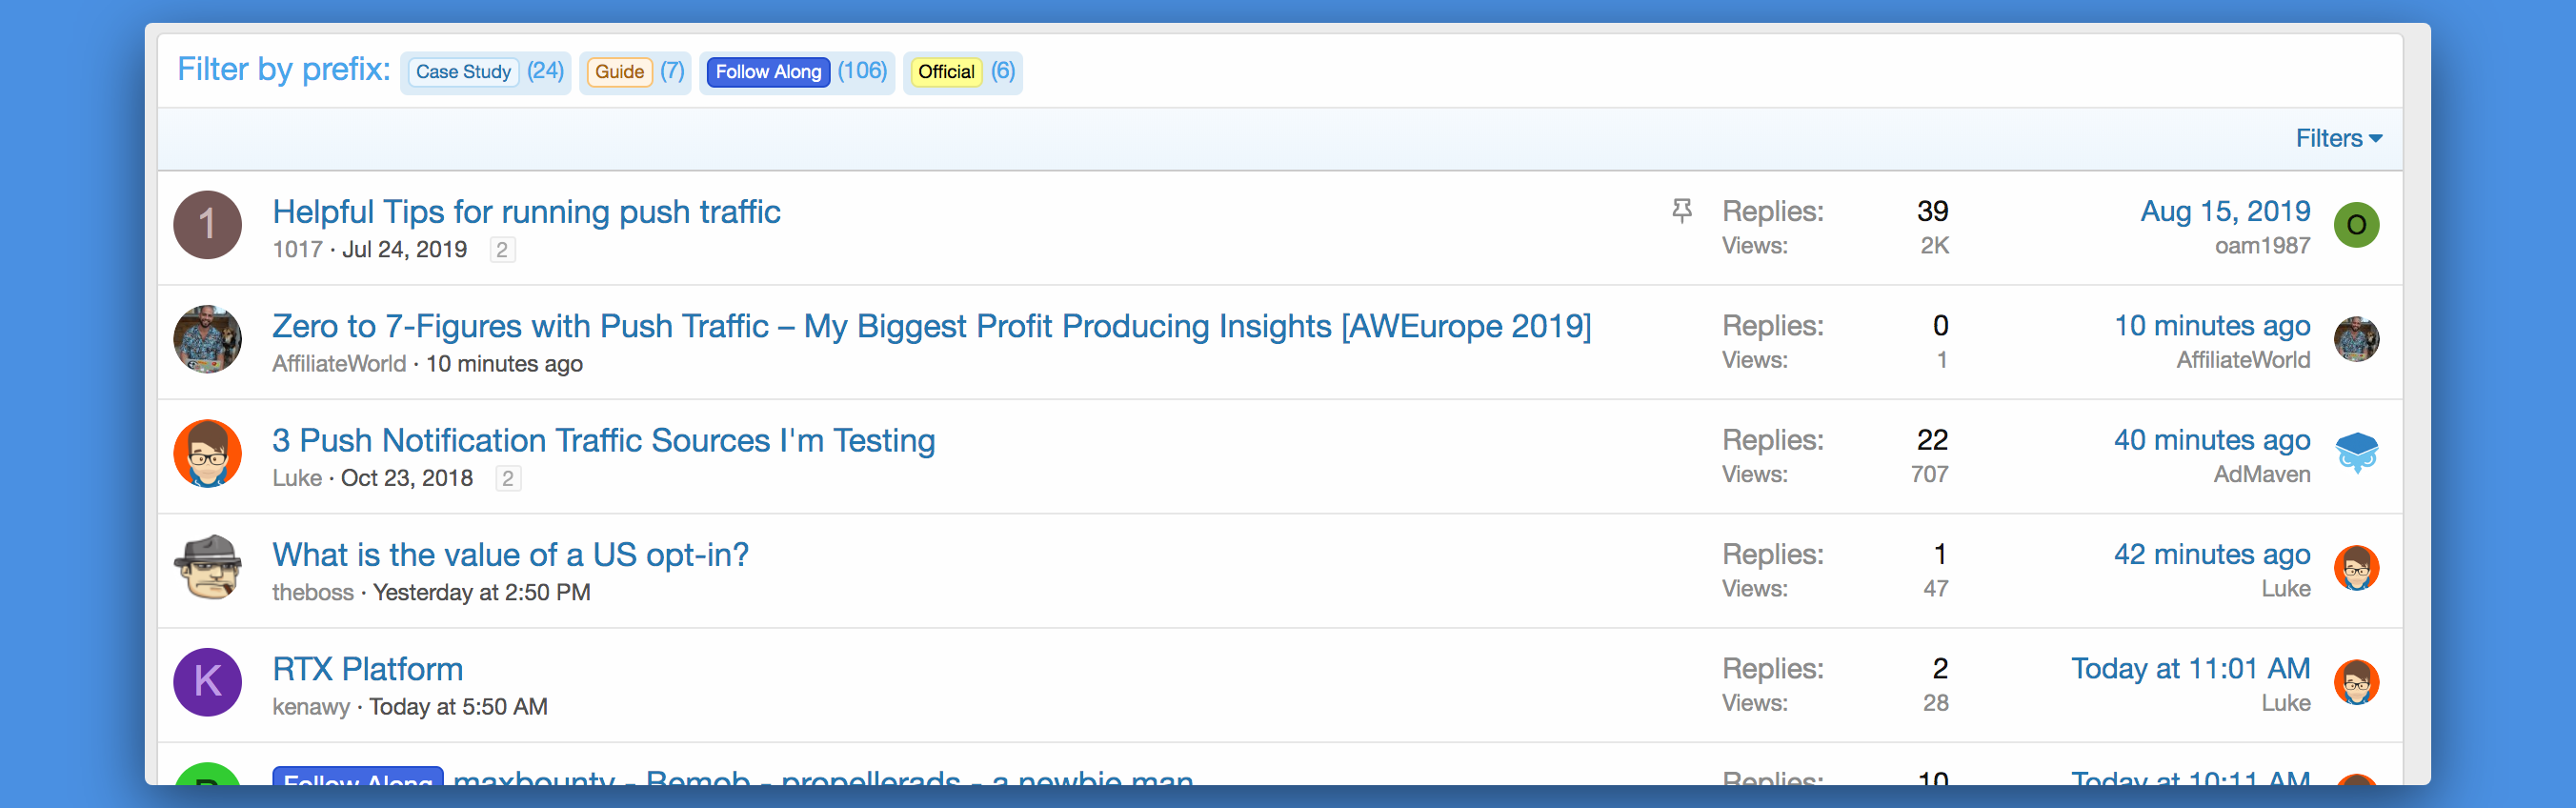
Task: Toggle the Official prefix filter
Action: (945, 72)
